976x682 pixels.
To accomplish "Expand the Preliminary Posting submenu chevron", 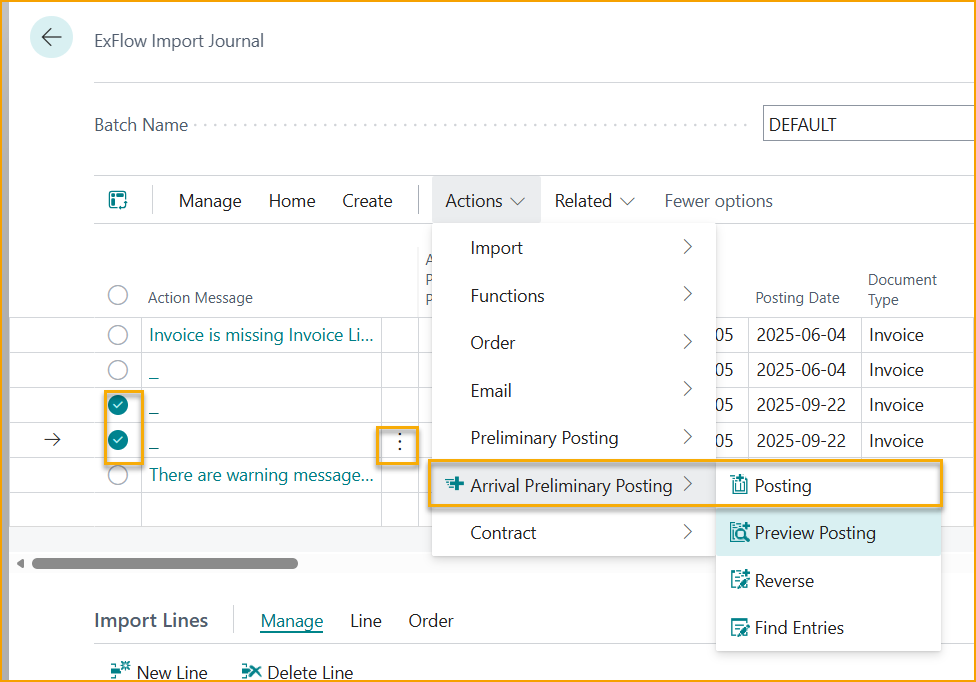I will point(688,437).
